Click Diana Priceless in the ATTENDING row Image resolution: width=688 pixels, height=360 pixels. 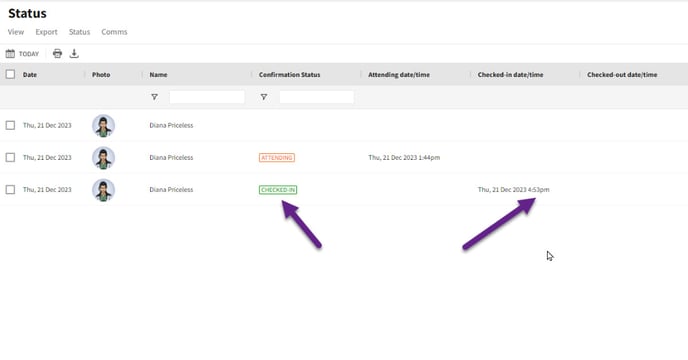171,157
